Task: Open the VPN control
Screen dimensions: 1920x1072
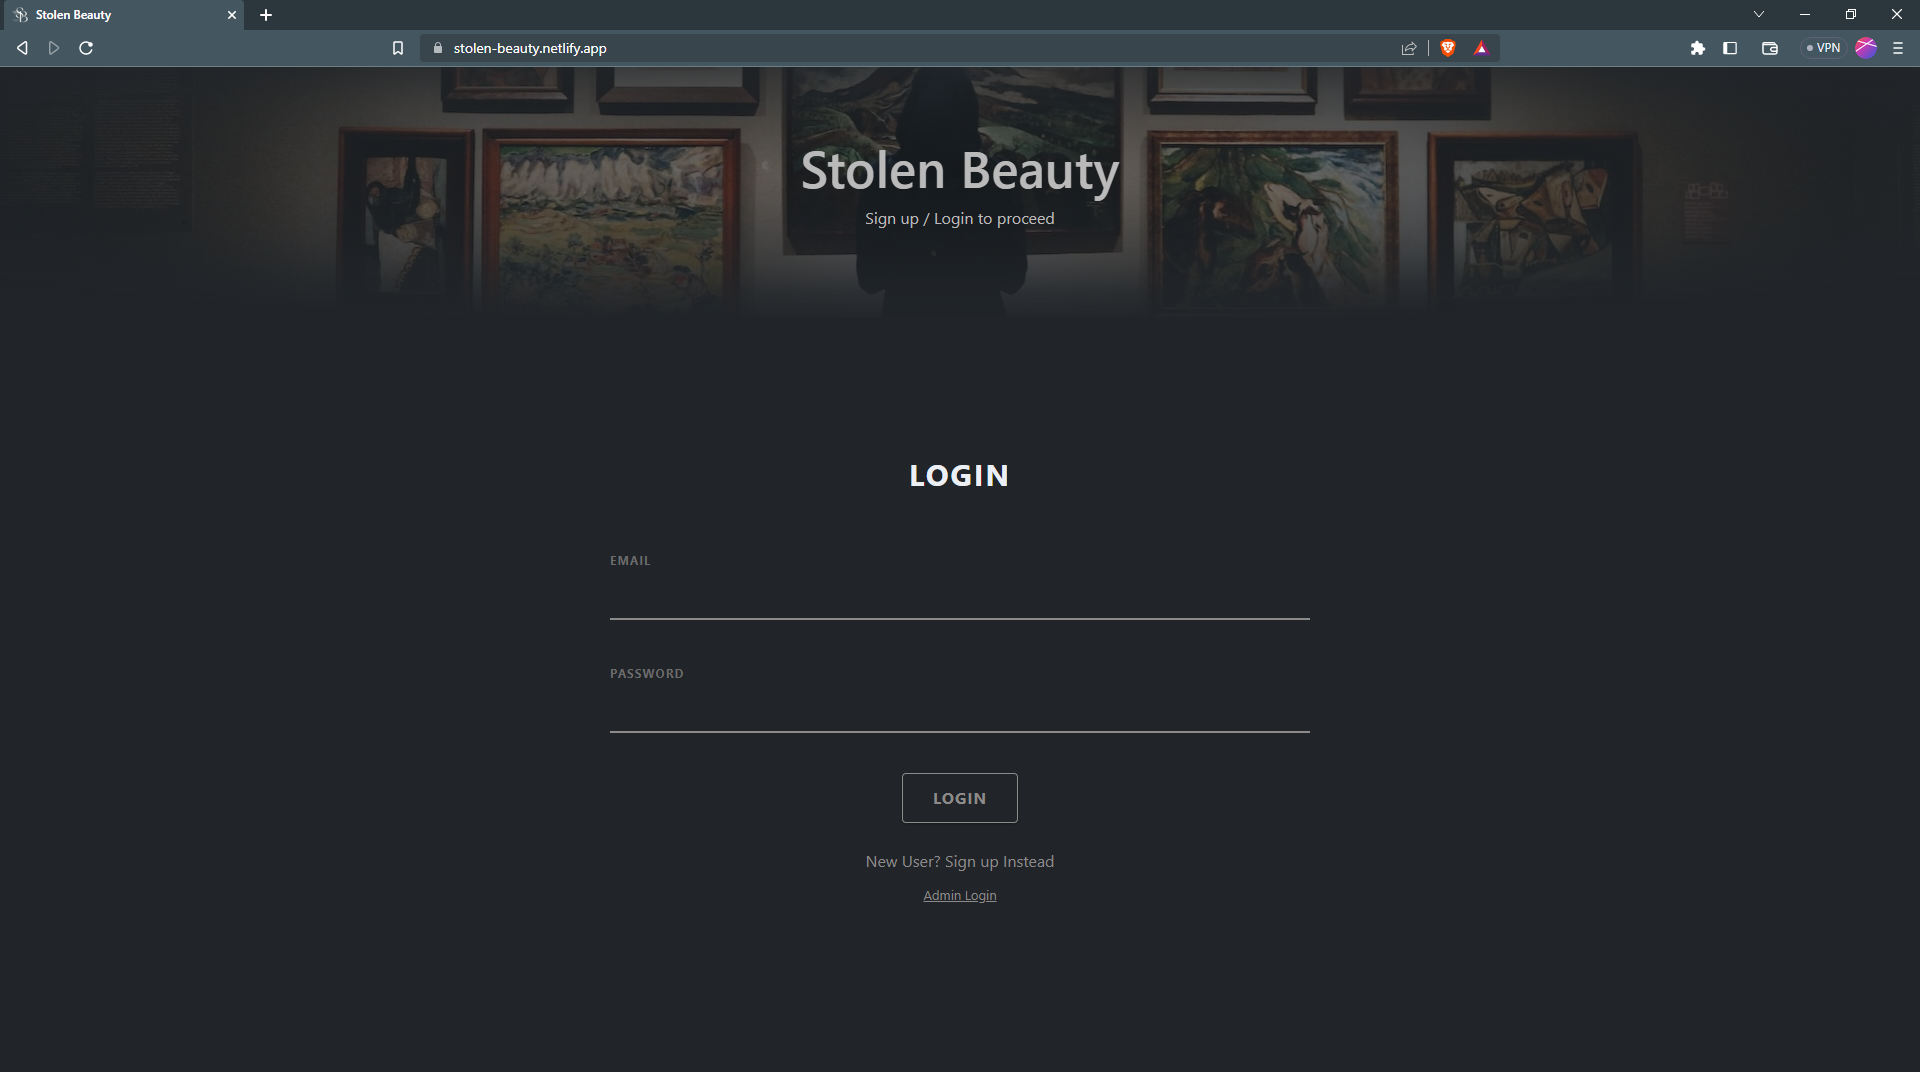Action: pos(1823,47)
